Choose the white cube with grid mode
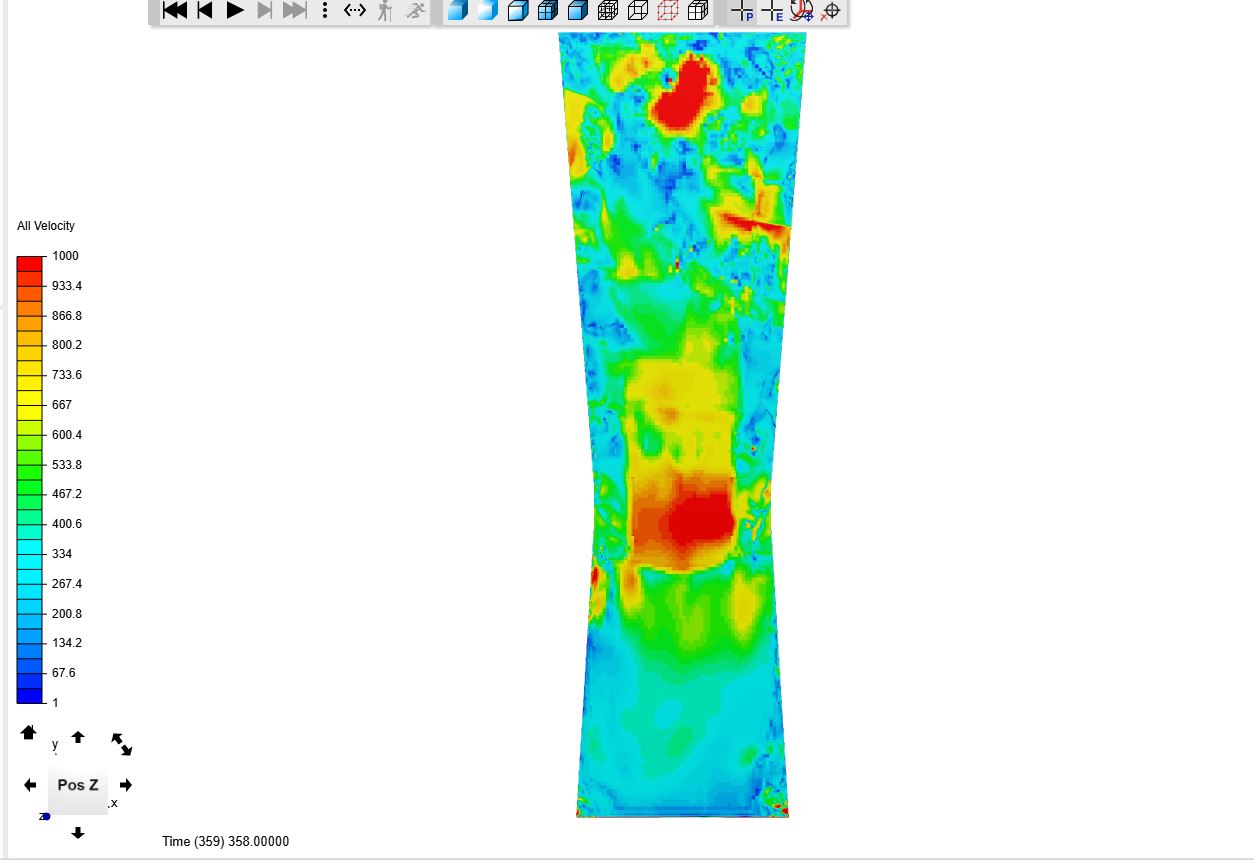Image resolution: width=1254 pixels, height=863 pixels. click(x=698, y=11)
